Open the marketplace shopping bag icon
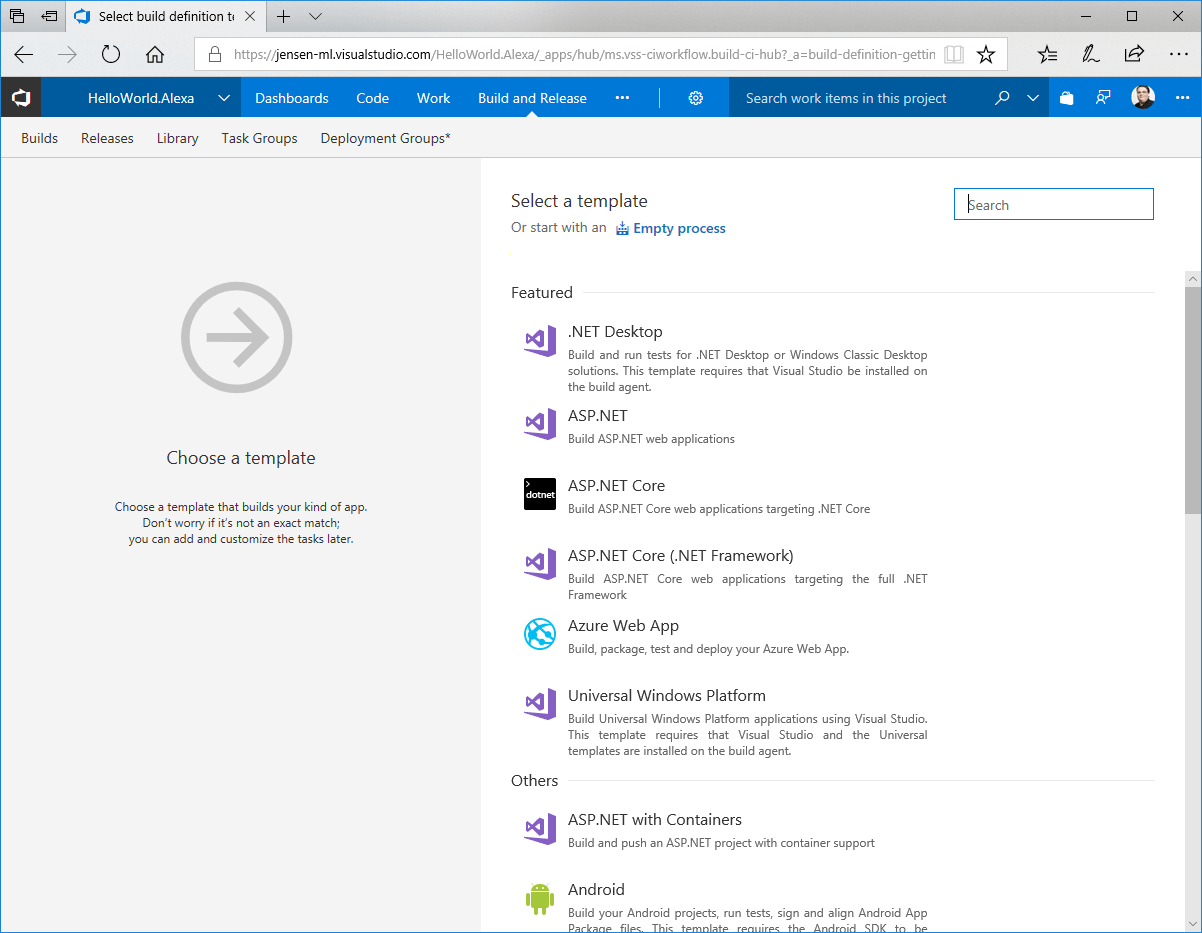 pos(1066,98)
